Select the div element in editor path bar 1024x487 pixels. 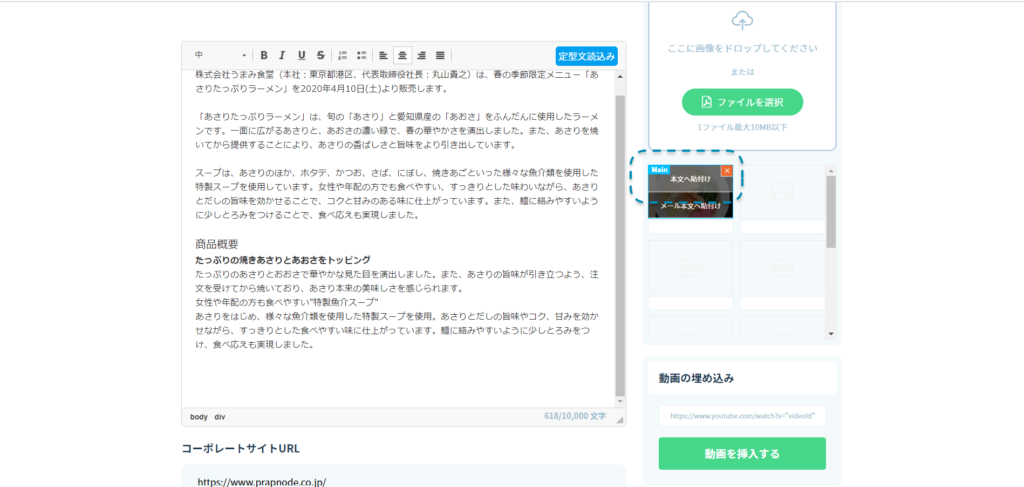click(x=219, y=417)
